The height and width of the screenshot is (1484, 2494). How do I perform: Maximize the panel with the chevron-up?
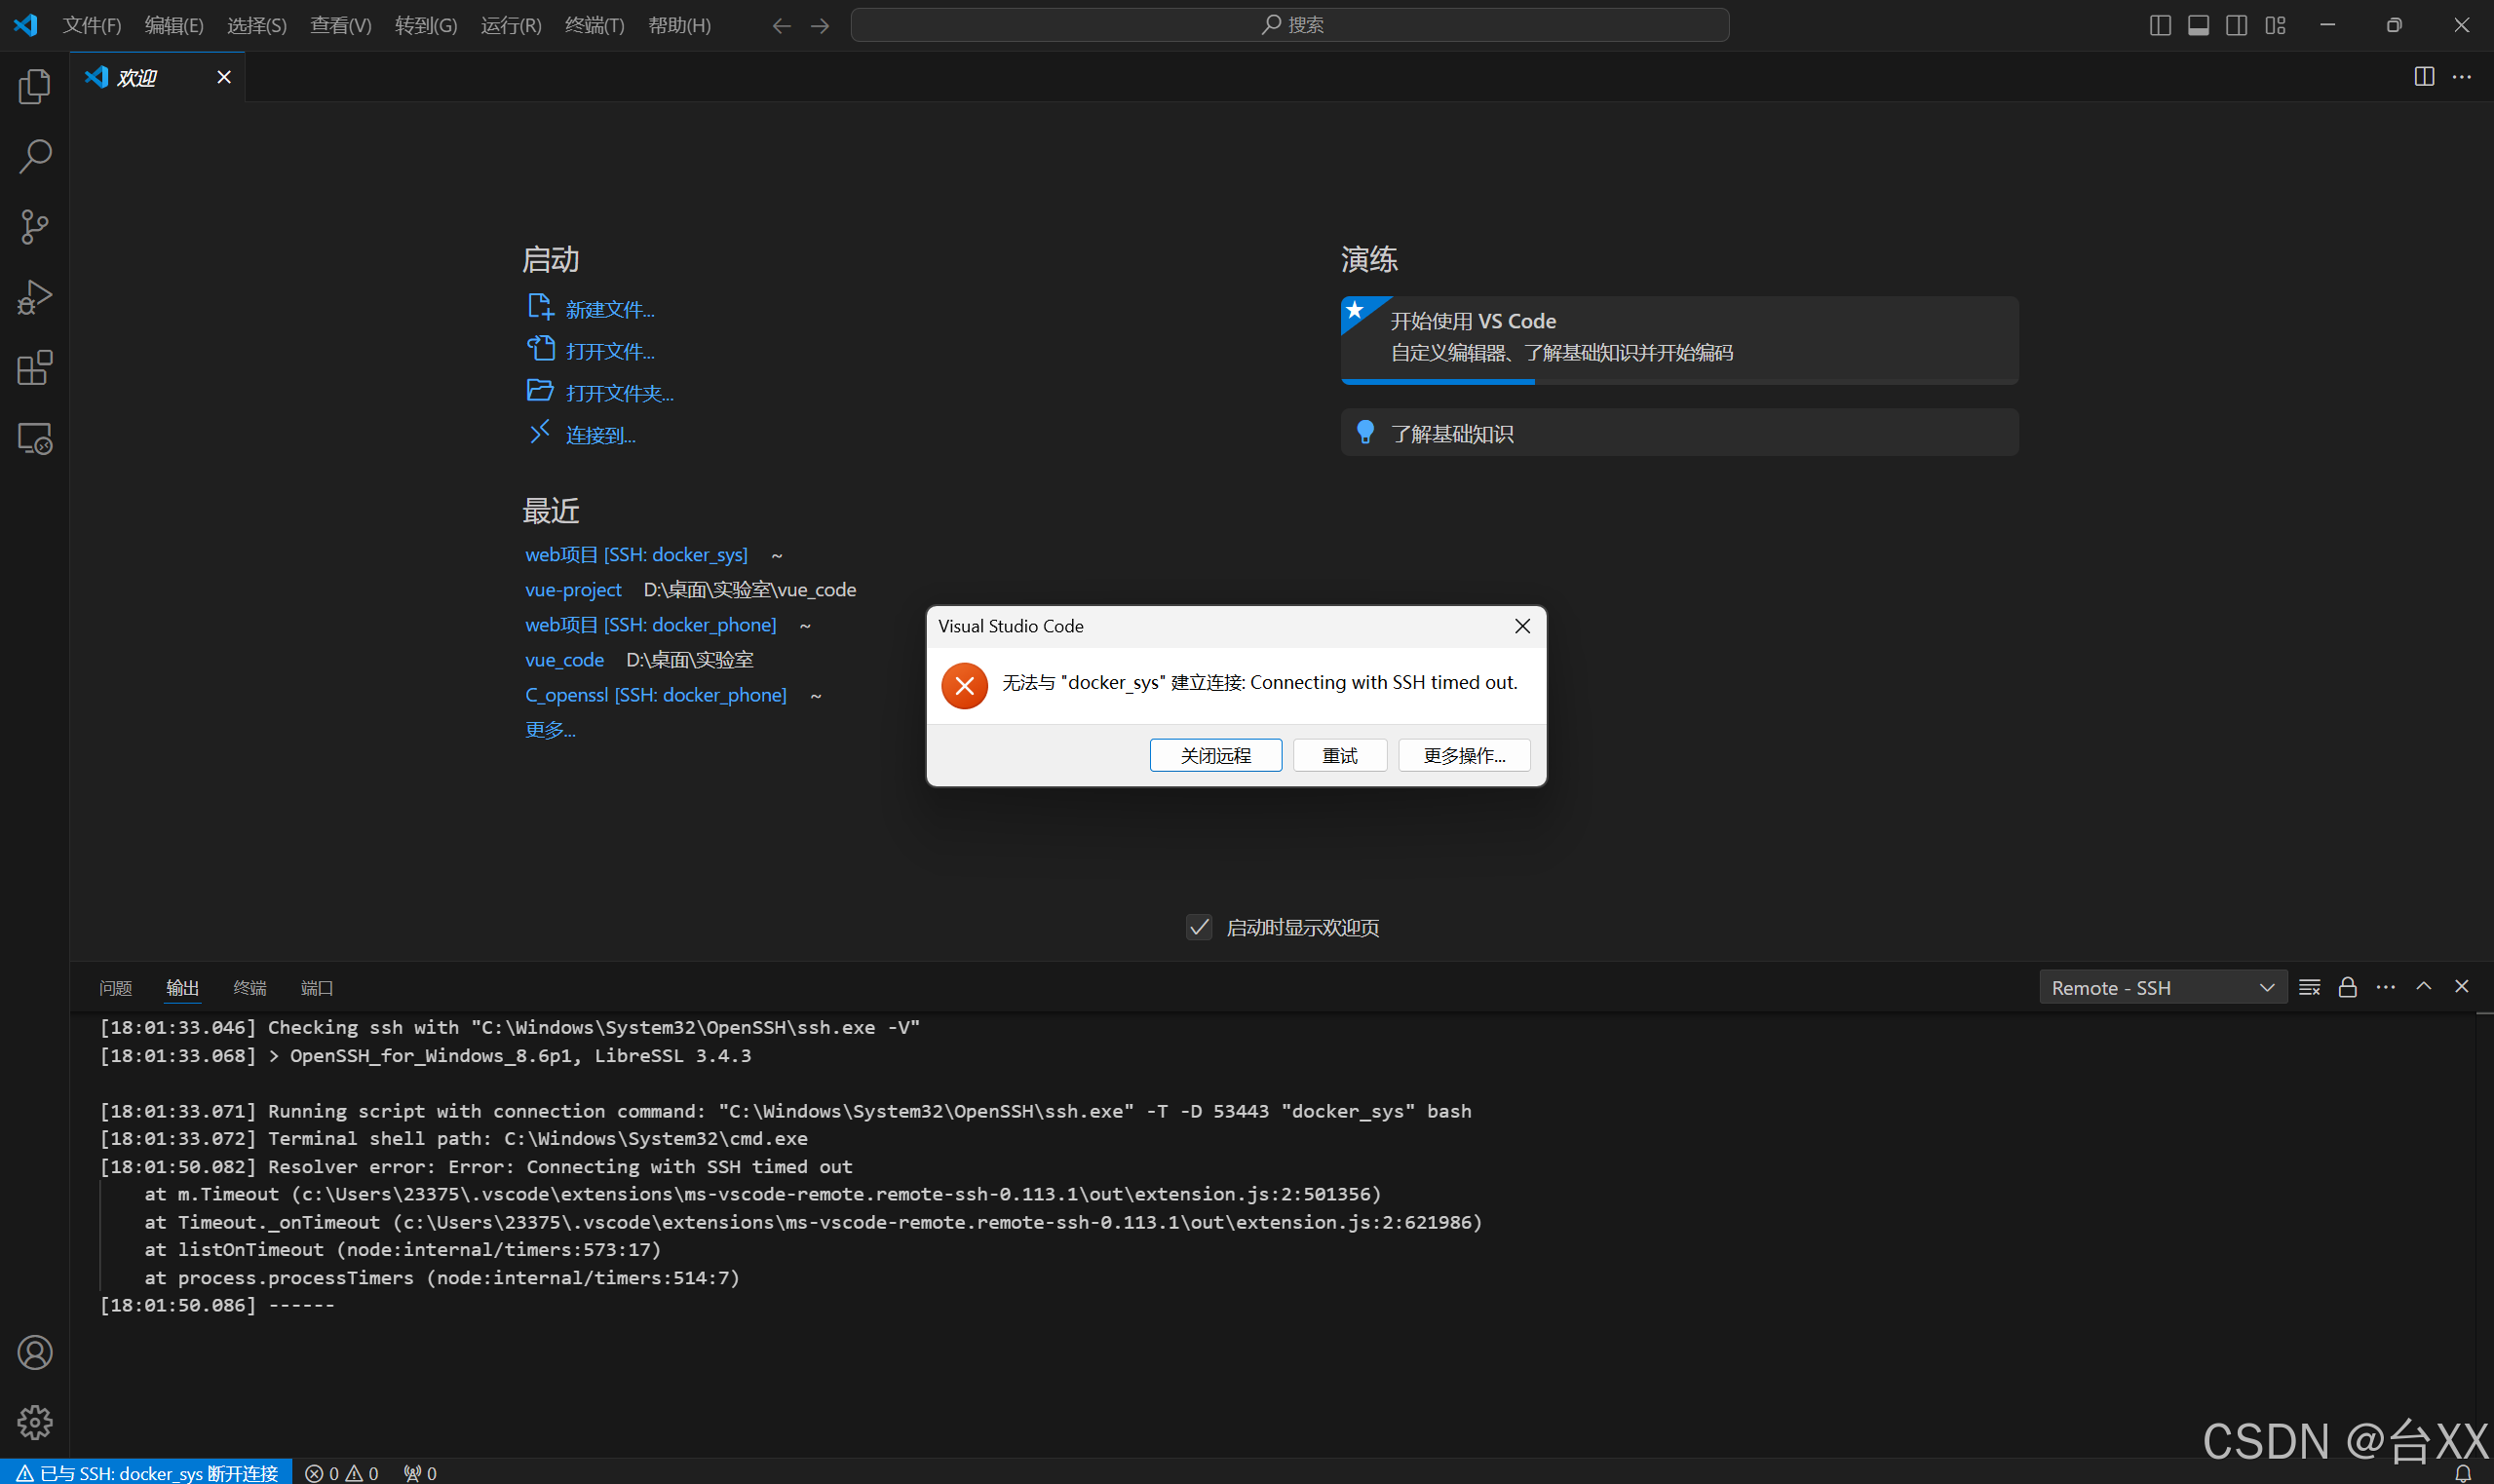tap(2424, 987)
